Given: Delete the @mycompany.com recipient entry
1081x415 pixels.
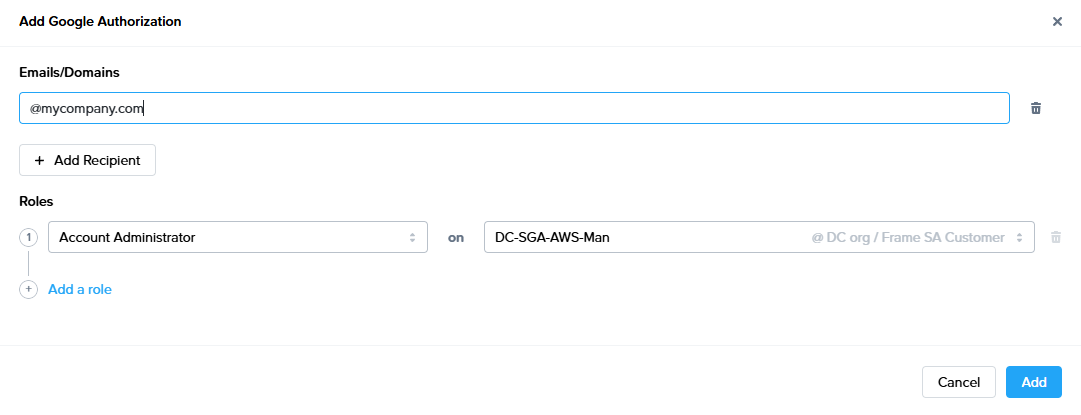Looking at the screenshot, I should 1036,108.
